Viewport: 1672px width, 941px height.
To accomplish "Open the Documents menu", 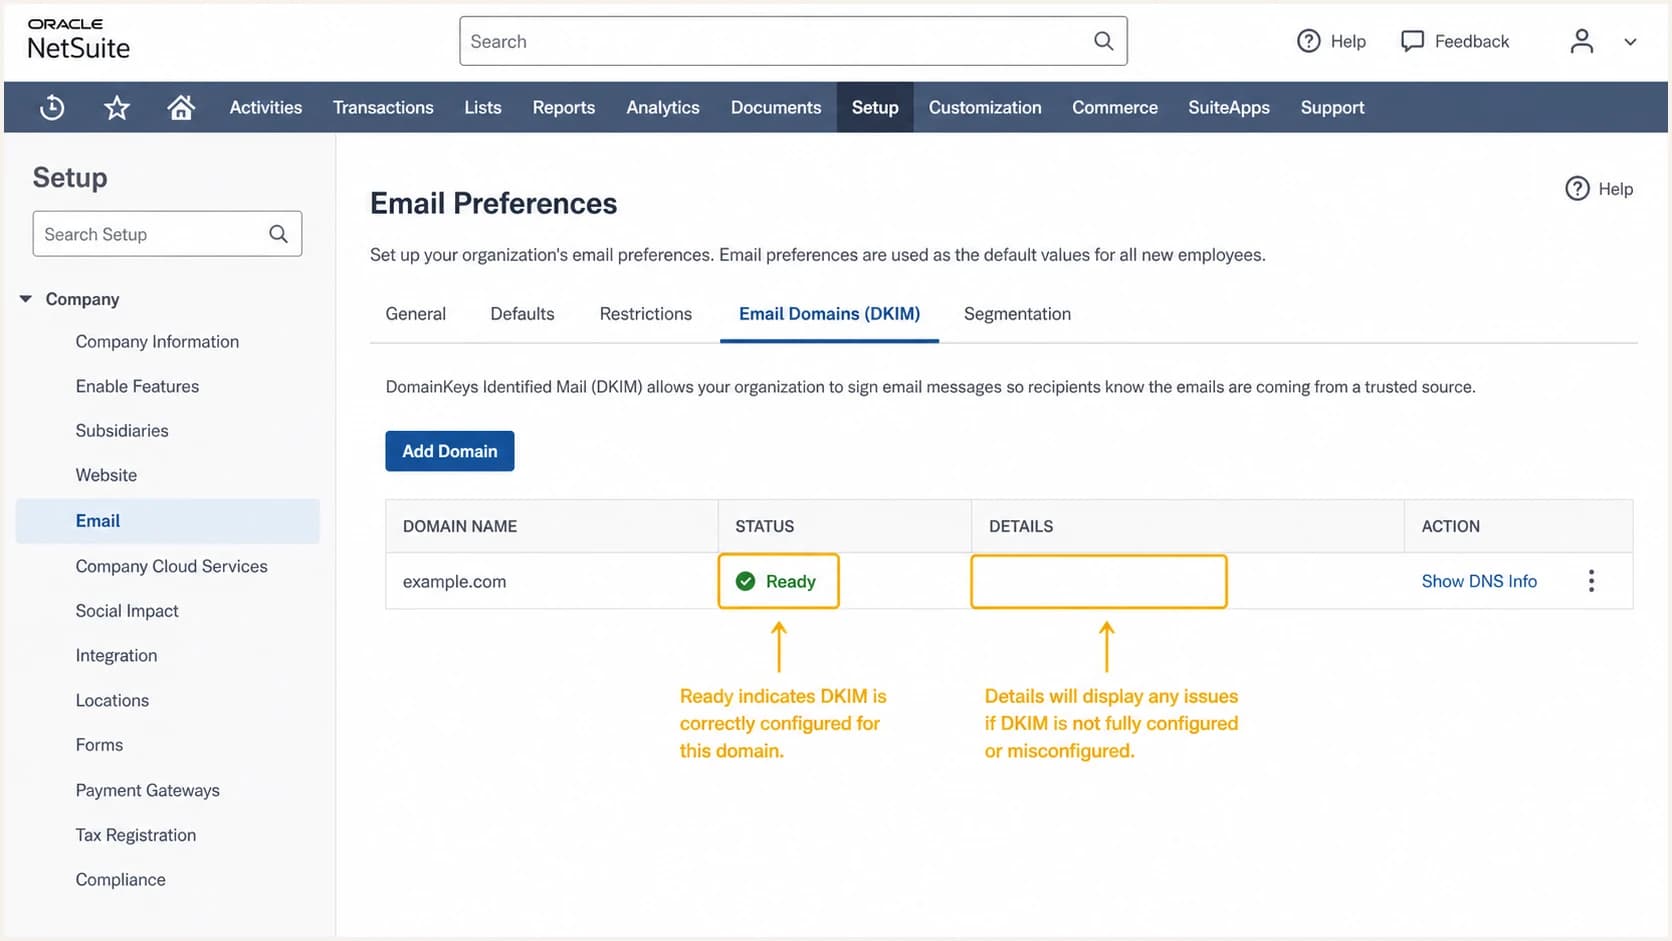I will tap(776, 107).
